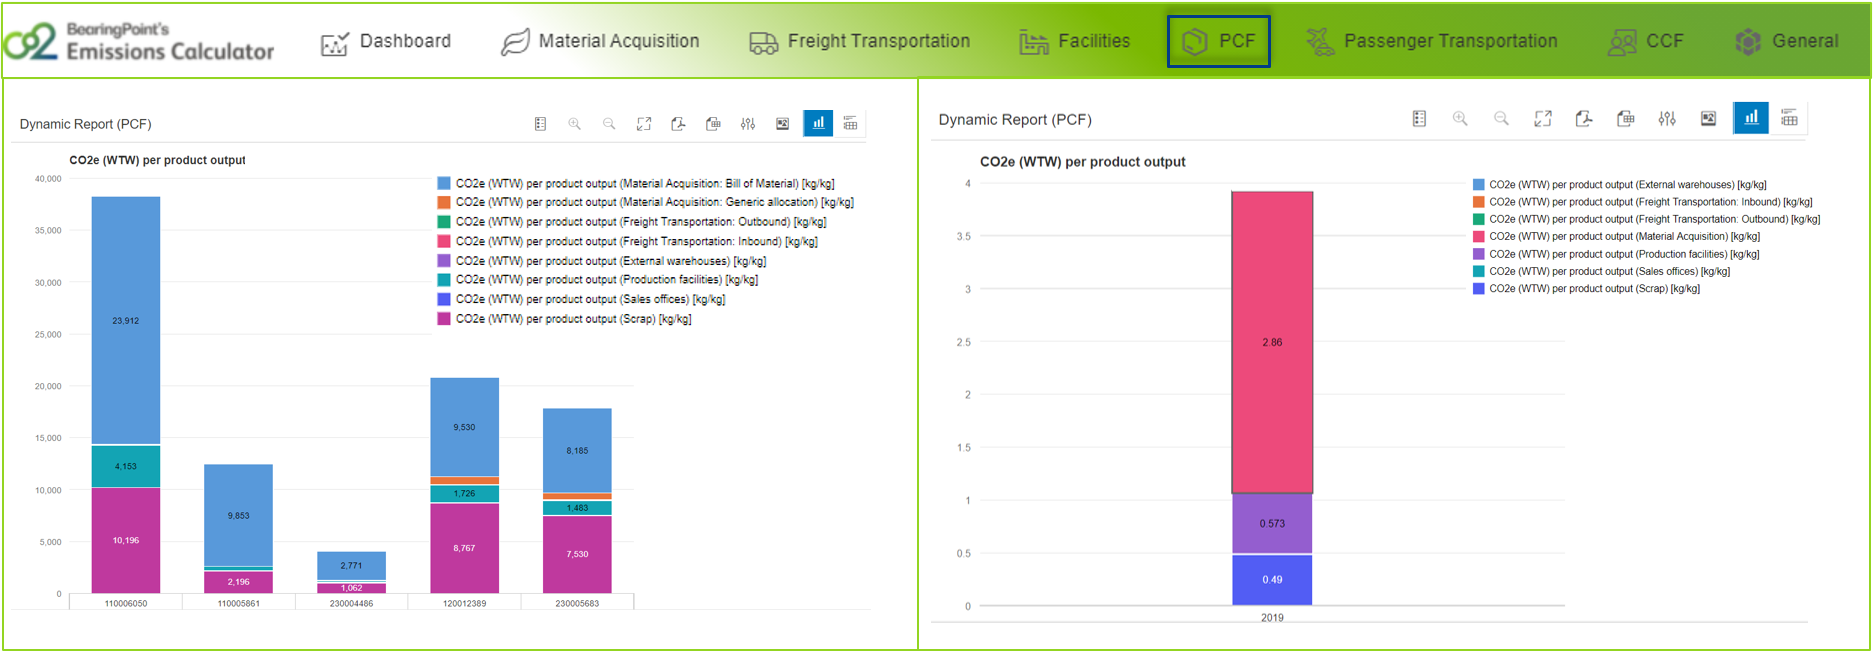Click the 2.86 Material Acquisition segment in 2019 bar
Viewport: 1873px width, 651px height.
point(1272,342)
